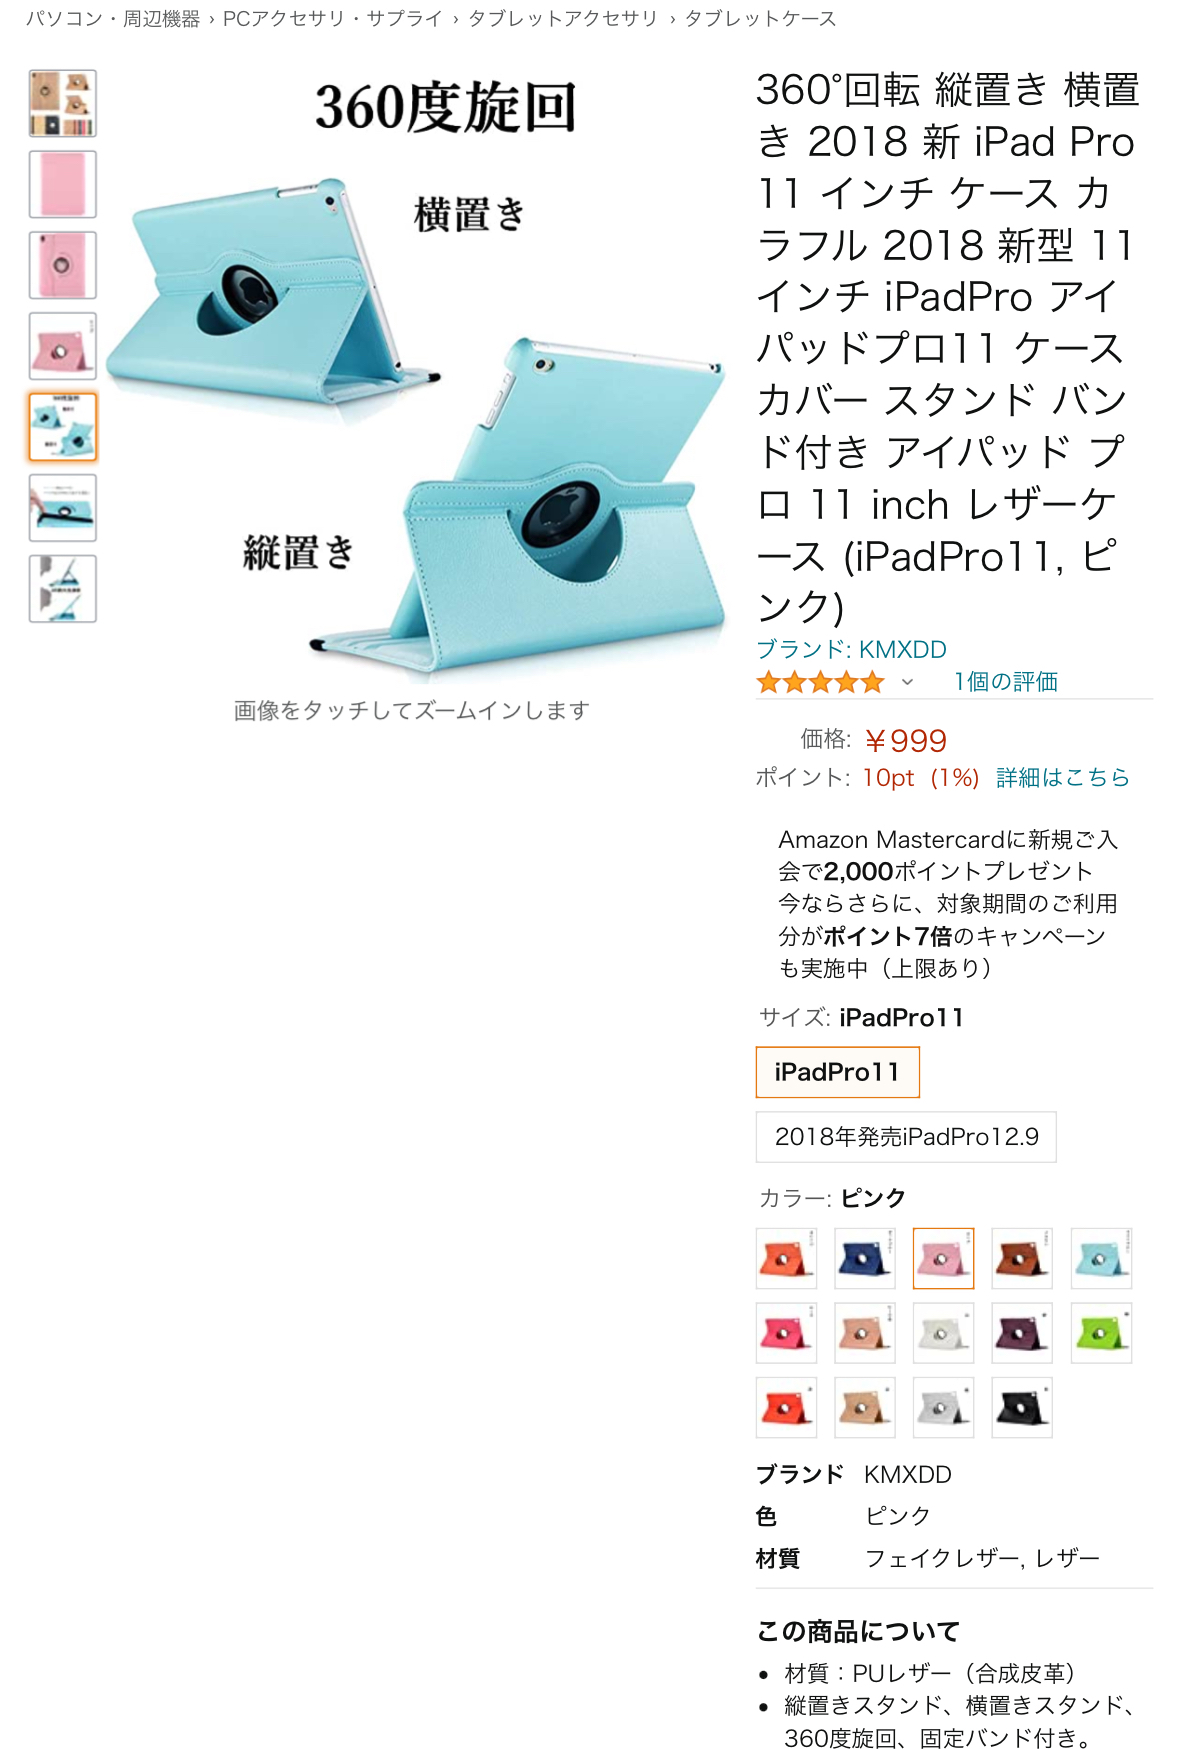The height and width of the screenshot is (1749, 1194).
Task: Go to パソコン・周辺機器 breadcrumb
Action: pyautogui.click(x=112, y=18)
